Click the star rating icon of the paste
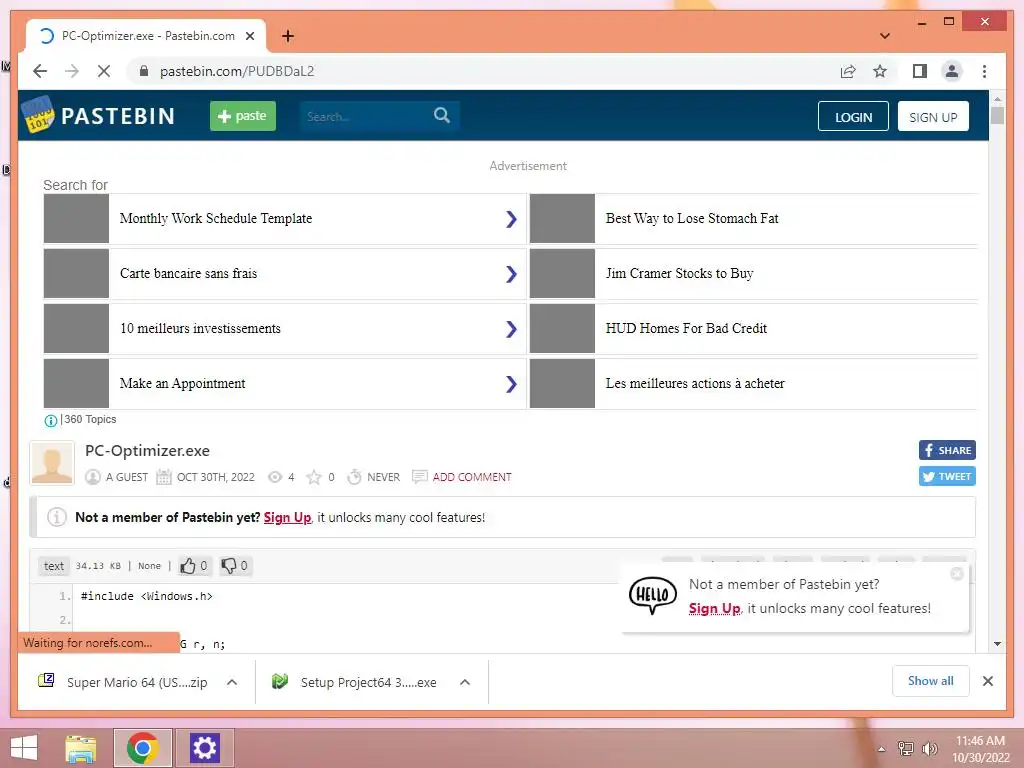This screenshot has width=1024, height=768. click(314, 477)
